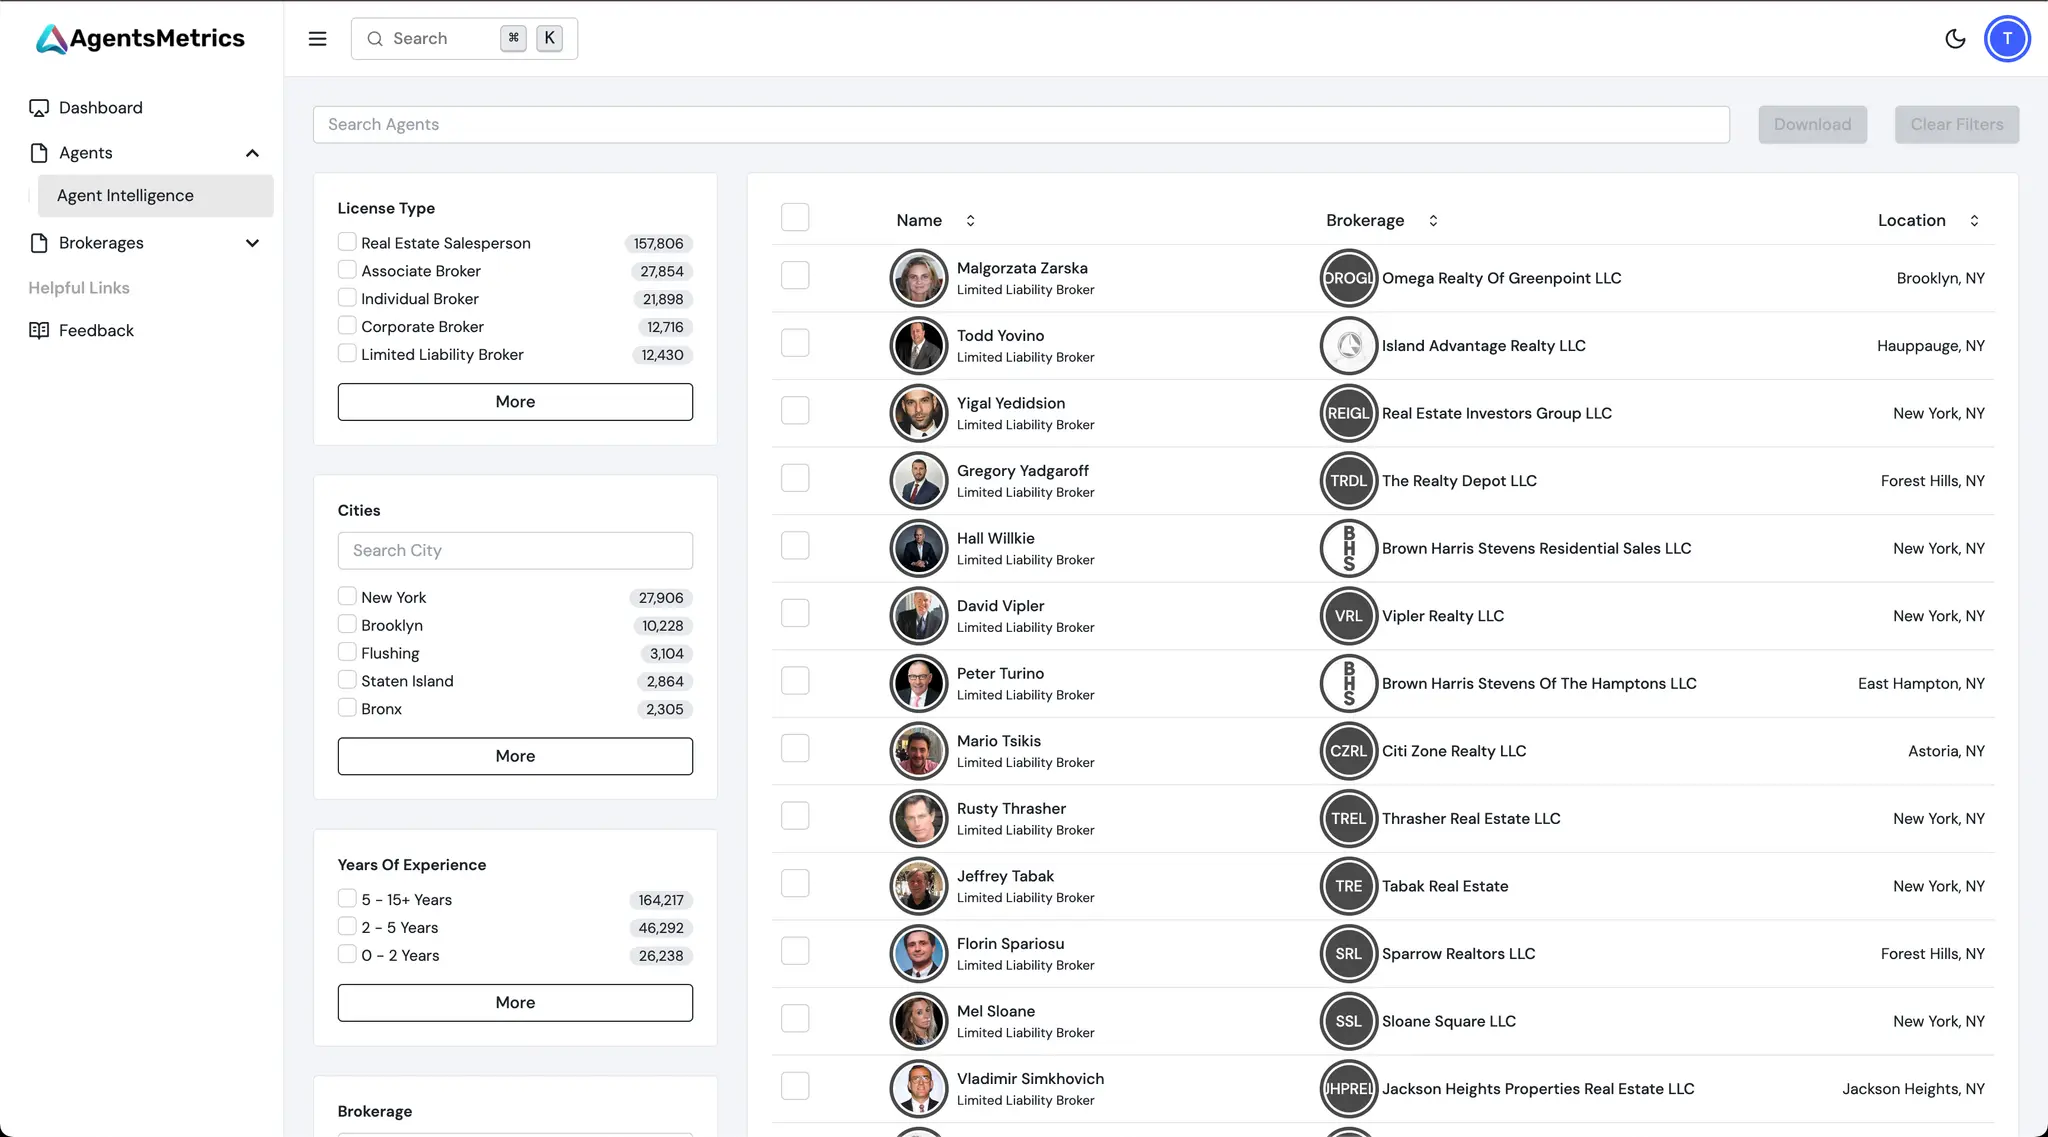Click the Search Agents input field
The width and height of the screenshot is (2048, 1137).
pyautogui.click(x=1020, y=125)
